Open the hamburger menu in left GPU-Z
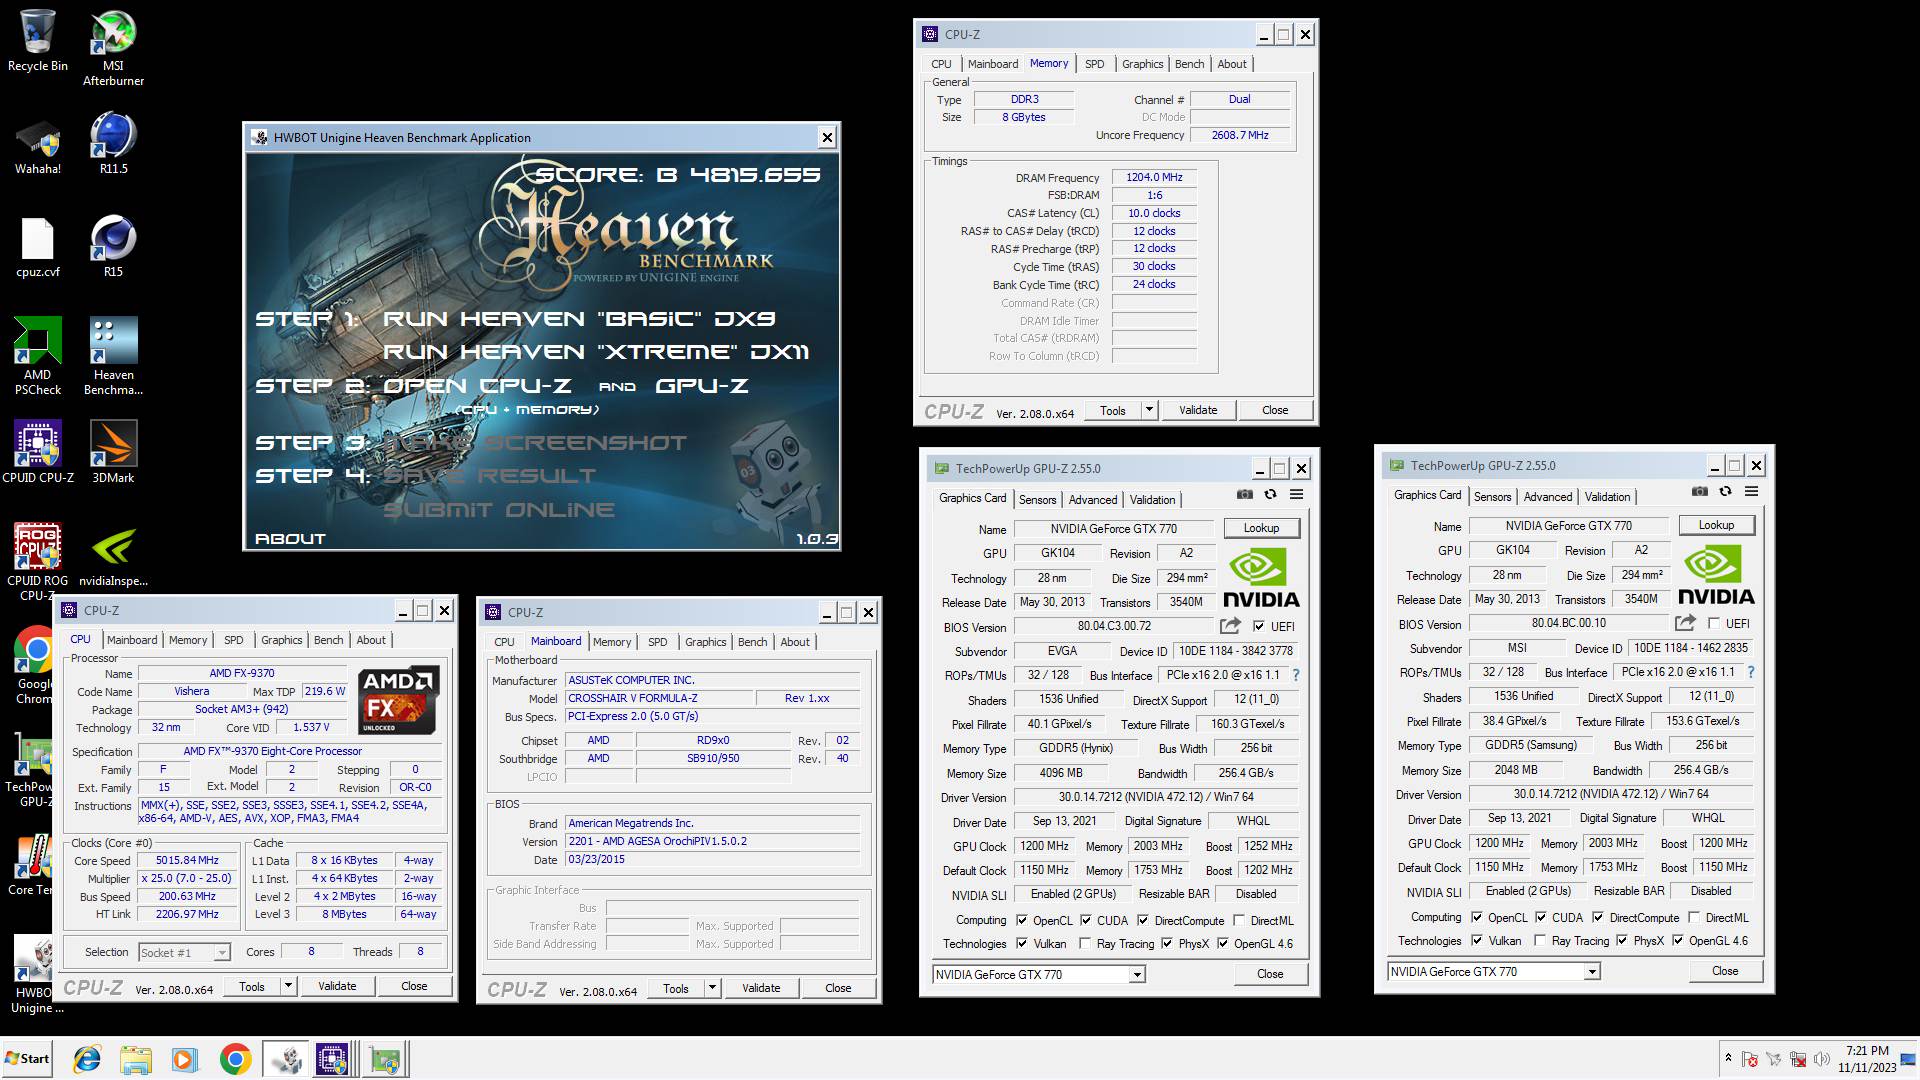This screenshot has width=1920, height=1080. 1296,494
